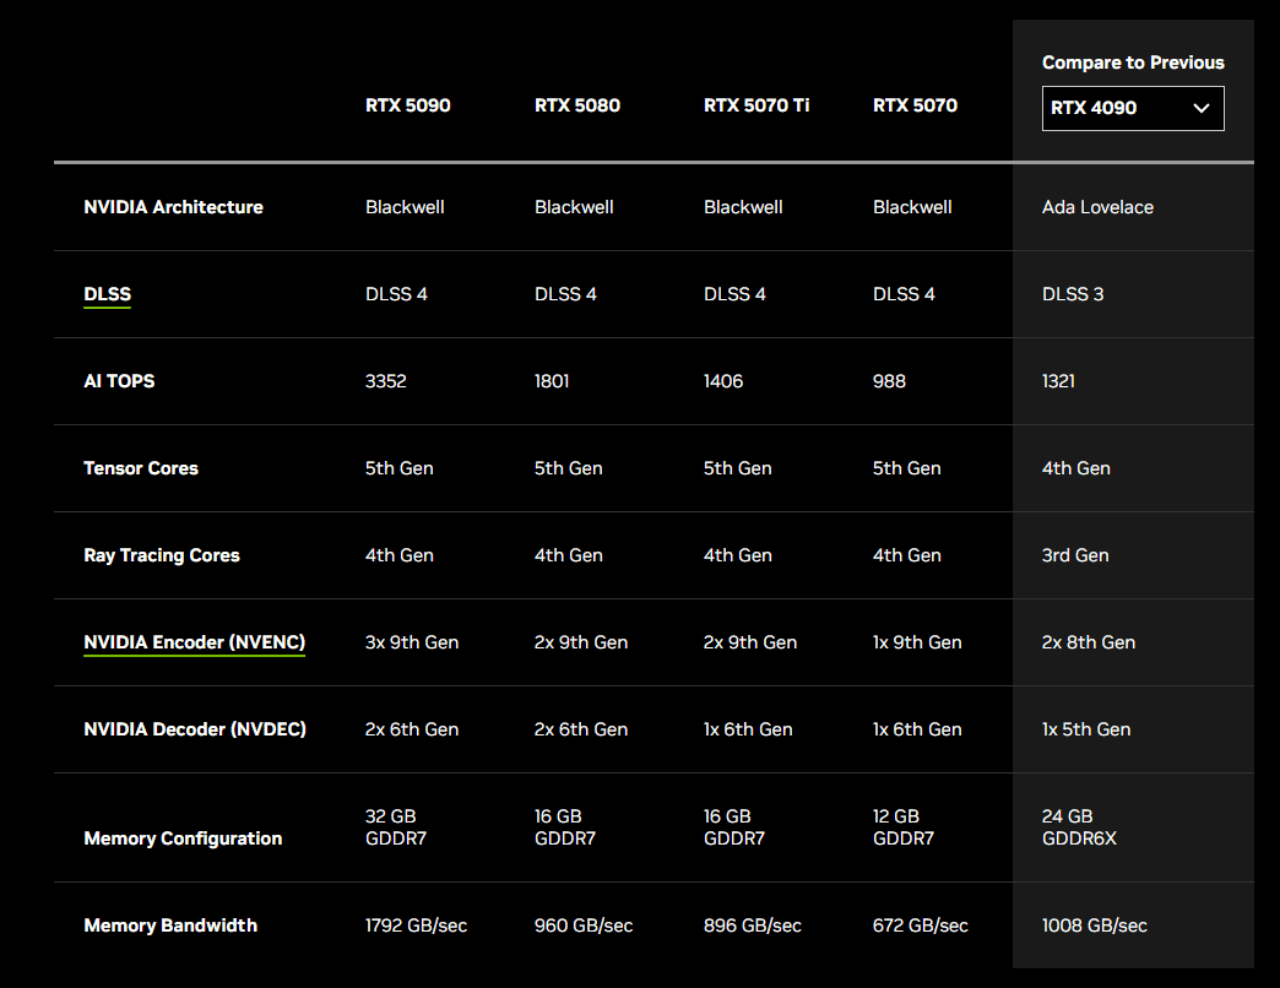Click the RTX 5090 column header

pos(407,105)
